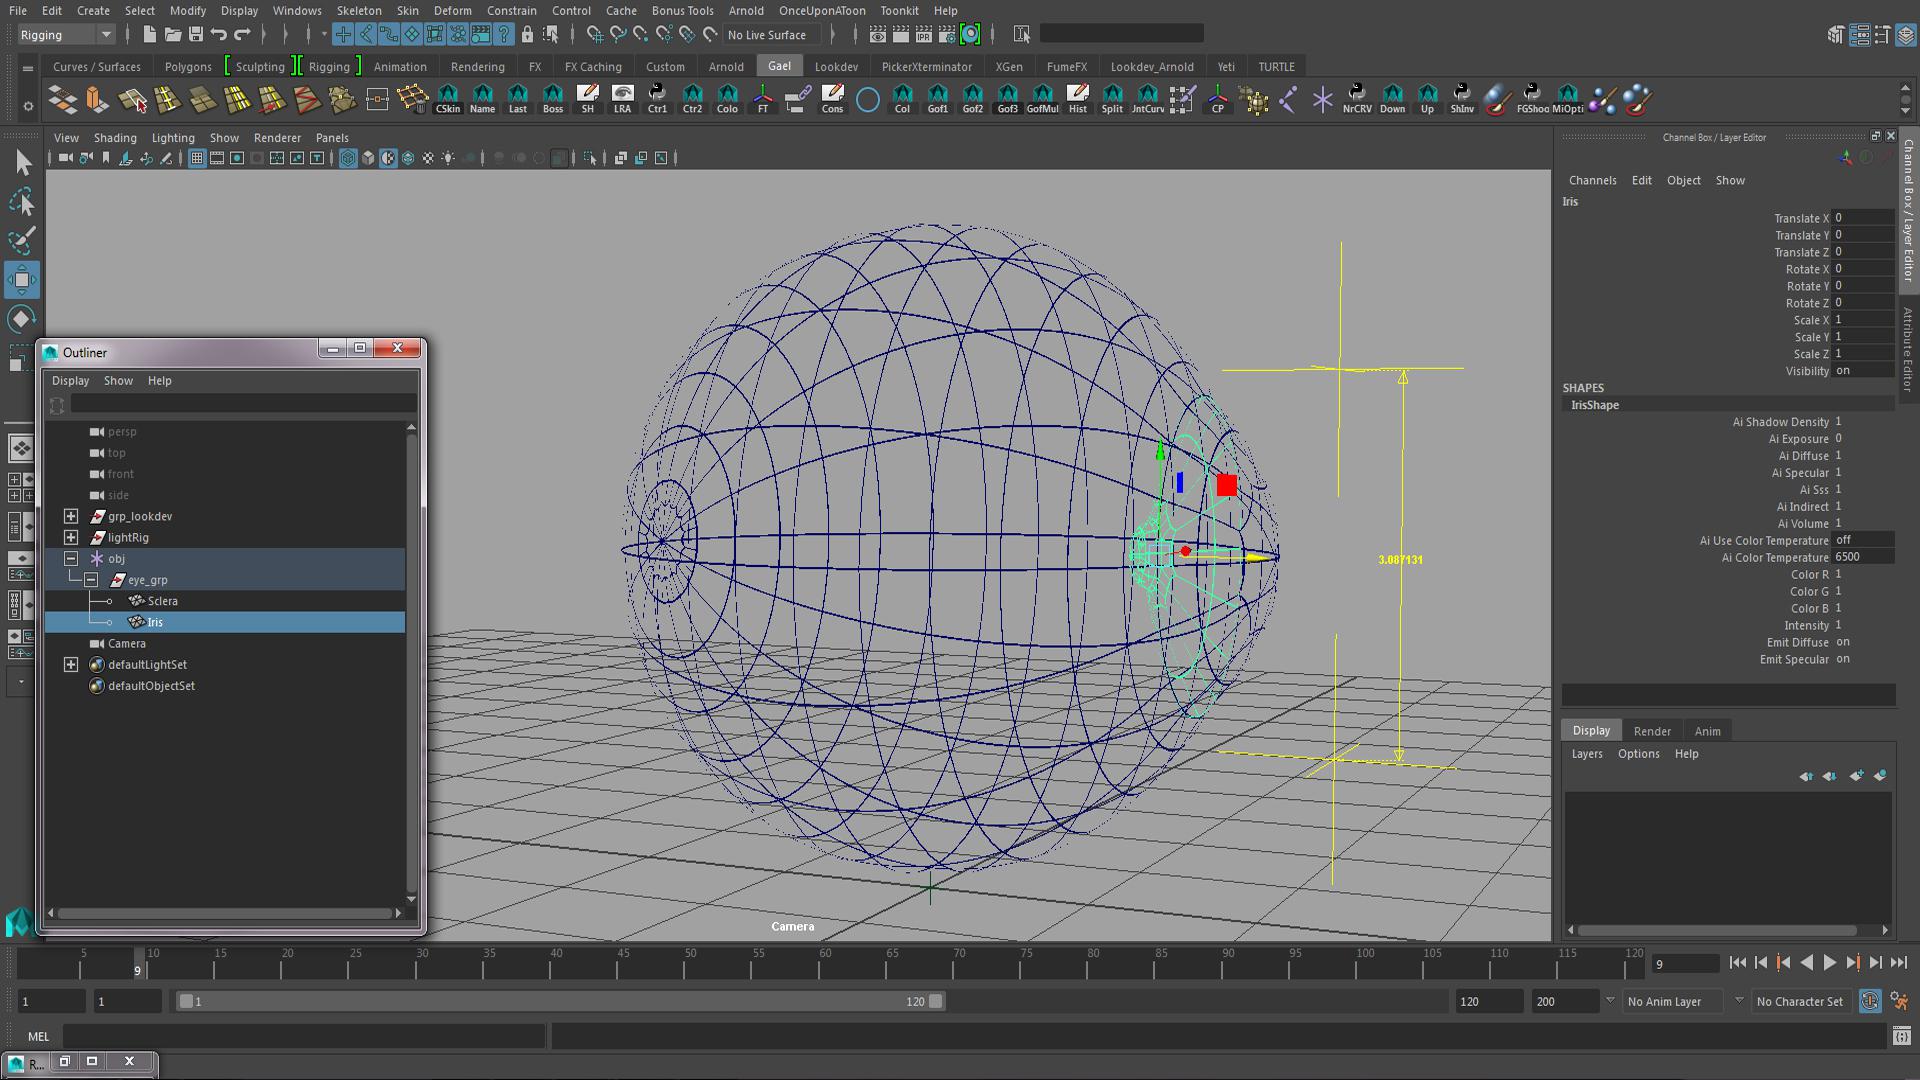Open the Deform menu
This screenshot has width=1920, height=1080.
coord(452,11)
